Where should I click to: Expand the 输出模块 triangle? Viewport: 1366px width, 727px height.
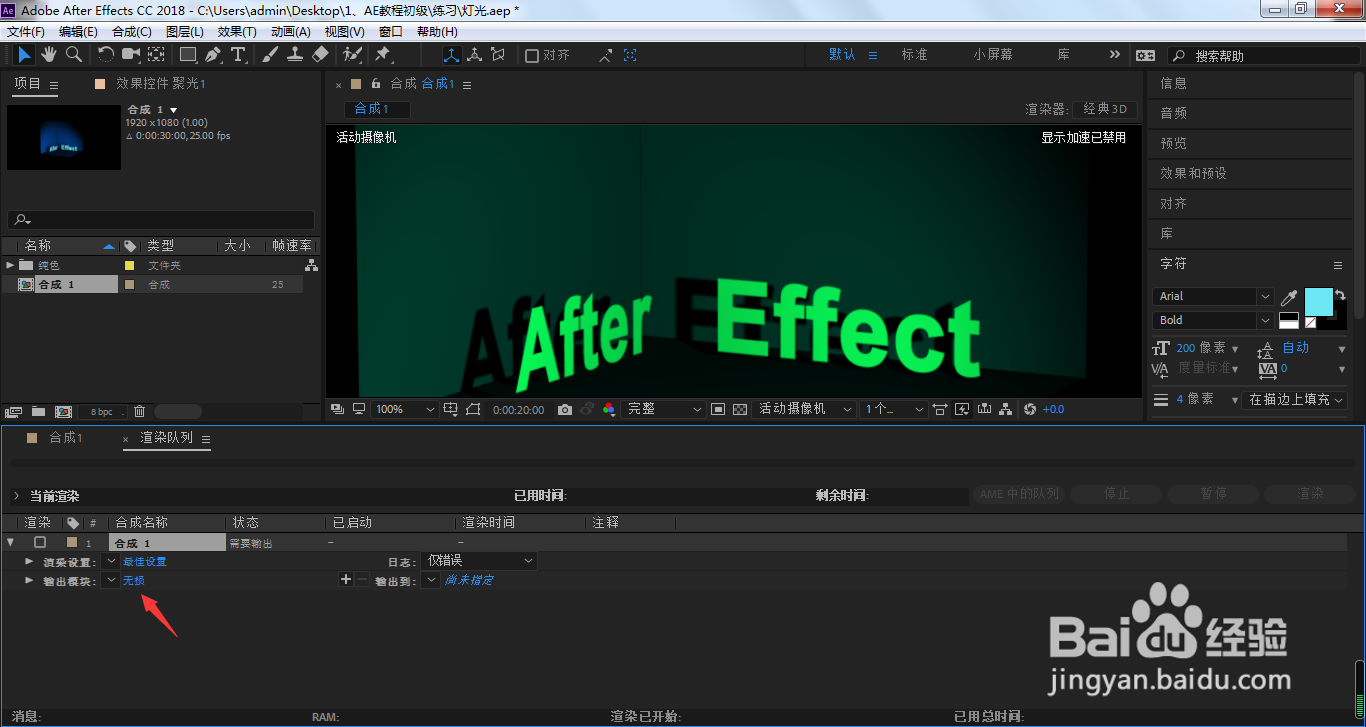pos(29,580)
